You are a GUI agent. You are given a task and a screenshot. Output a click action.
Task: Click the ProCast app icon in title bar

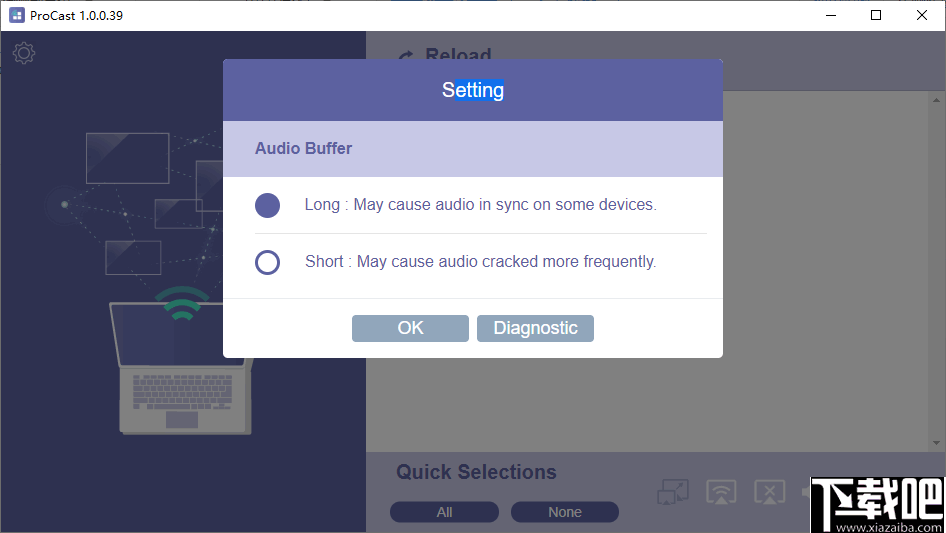coord(16,15)
